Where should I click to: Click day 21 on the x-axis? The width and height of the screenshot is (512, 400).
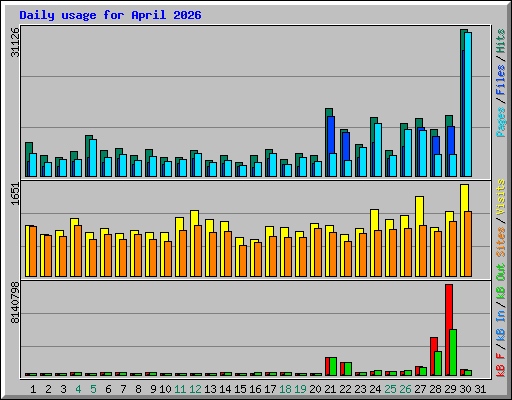330,389
